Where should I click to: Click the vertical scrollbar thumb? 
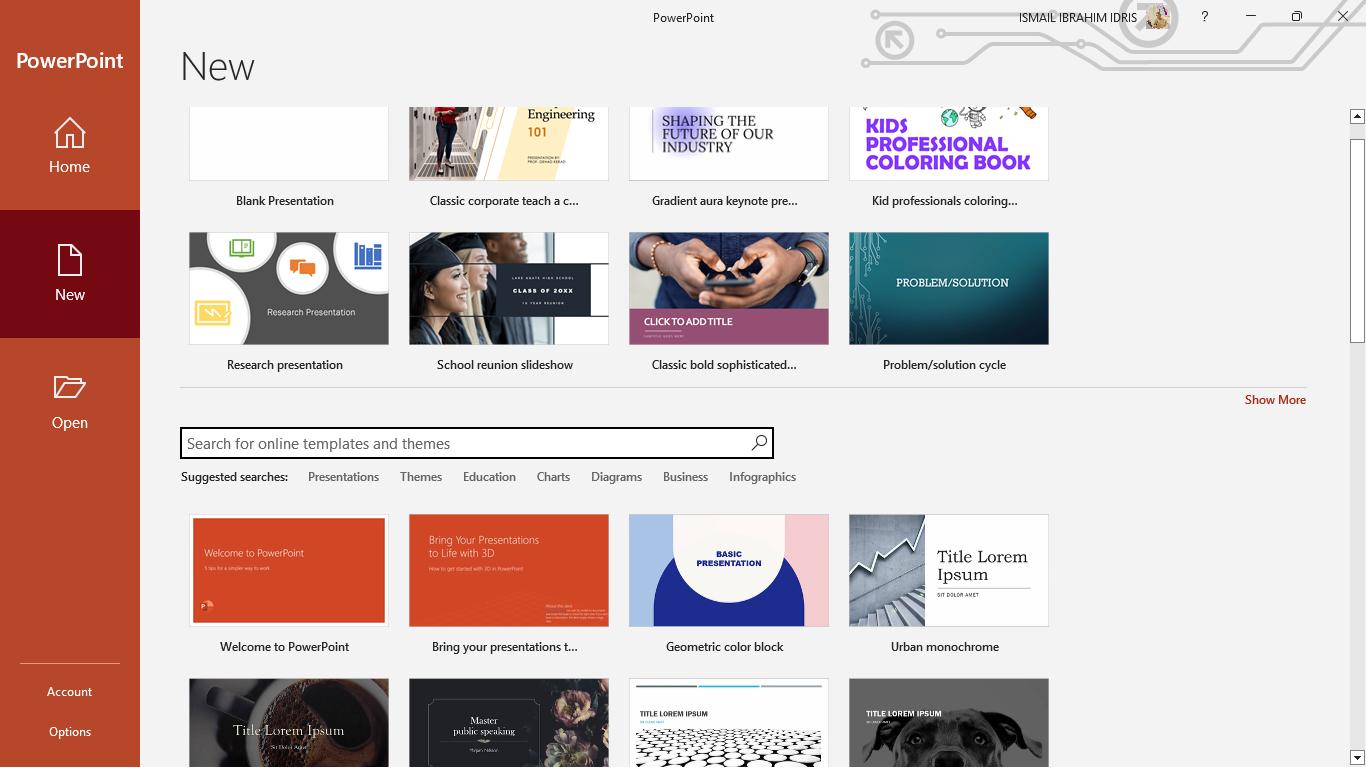coord(1357,240)
